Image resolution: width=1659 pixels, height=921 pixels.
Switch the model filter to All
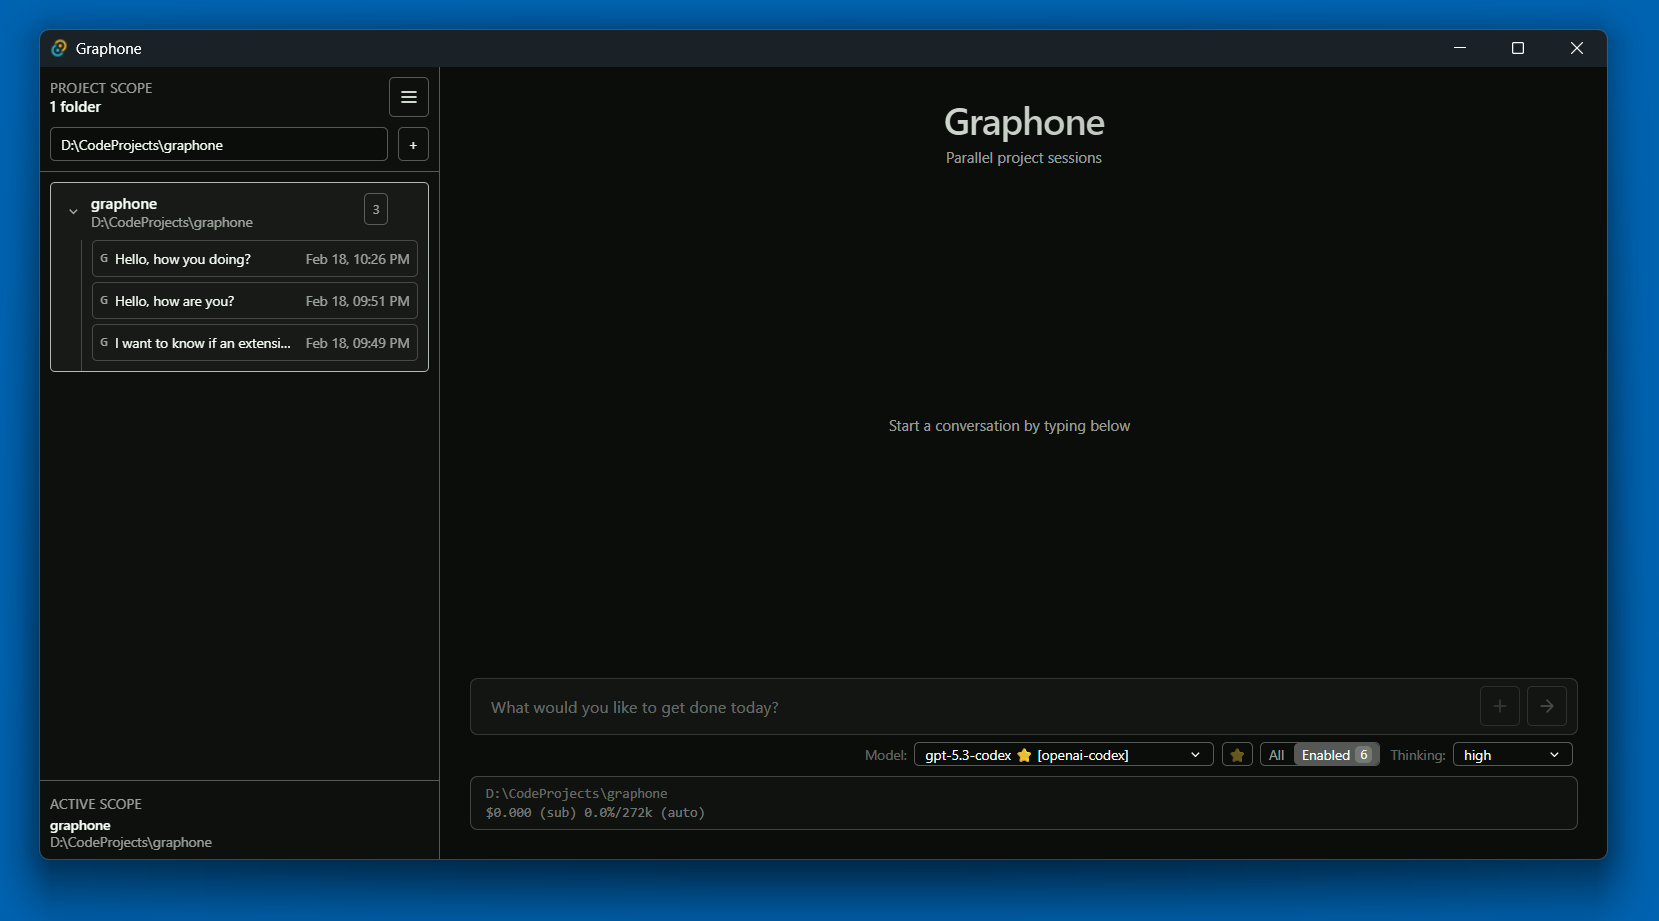1276,754
